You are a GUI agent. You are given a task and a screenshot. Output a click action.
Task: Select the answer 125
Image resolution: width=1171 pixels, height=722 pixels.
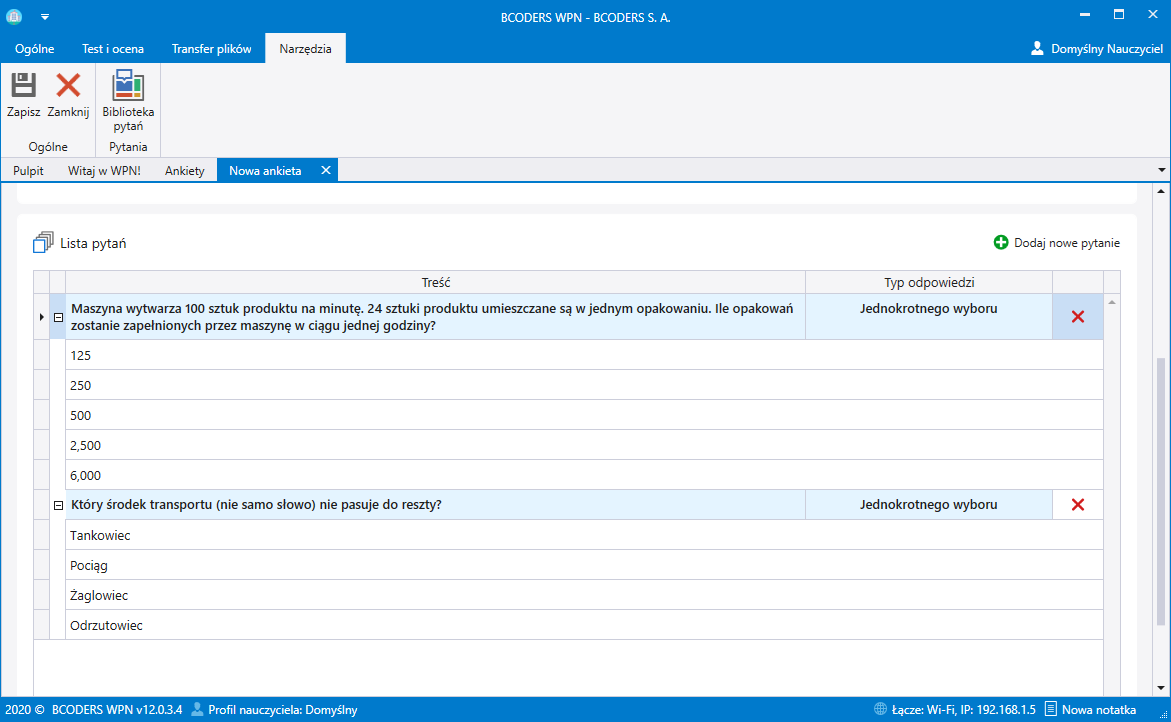pyautogui.click(x=584, y=355)
